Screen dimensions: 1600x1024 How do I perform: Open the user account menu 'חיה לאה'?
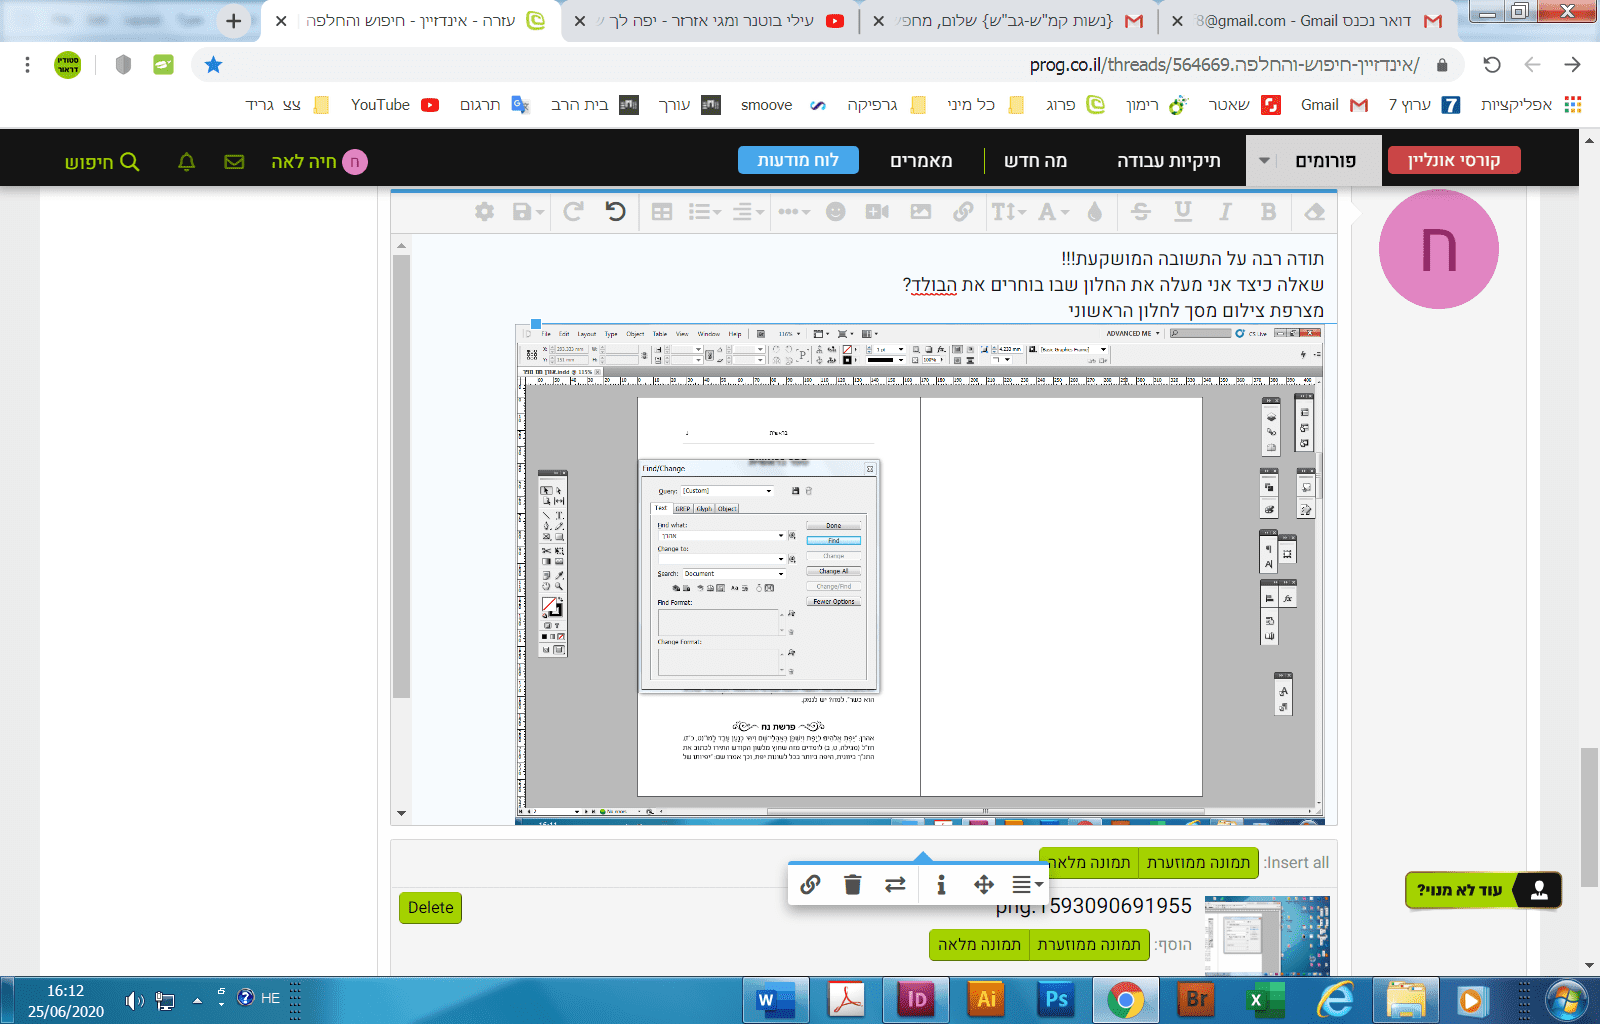click(x=319, y=161)
